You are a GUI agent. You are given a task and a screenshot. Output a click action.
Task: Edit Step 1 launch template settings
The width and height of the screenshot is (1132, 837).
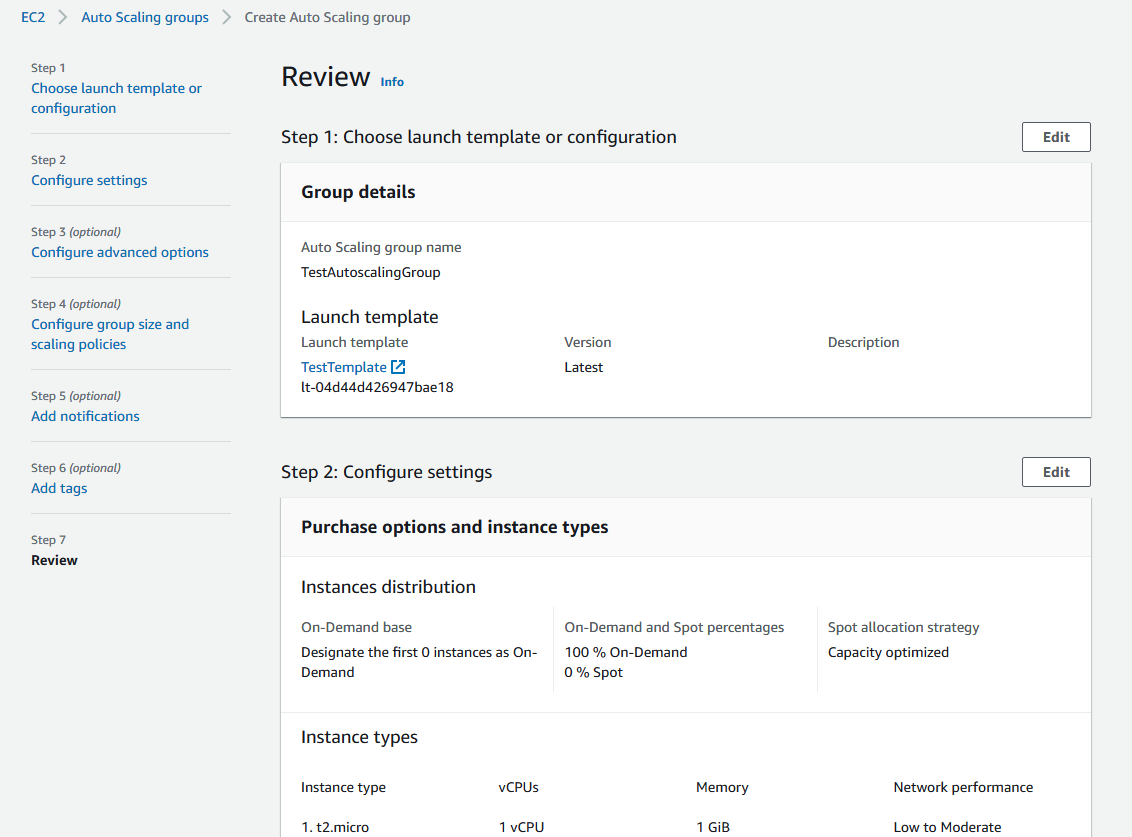coord(1056,137)
